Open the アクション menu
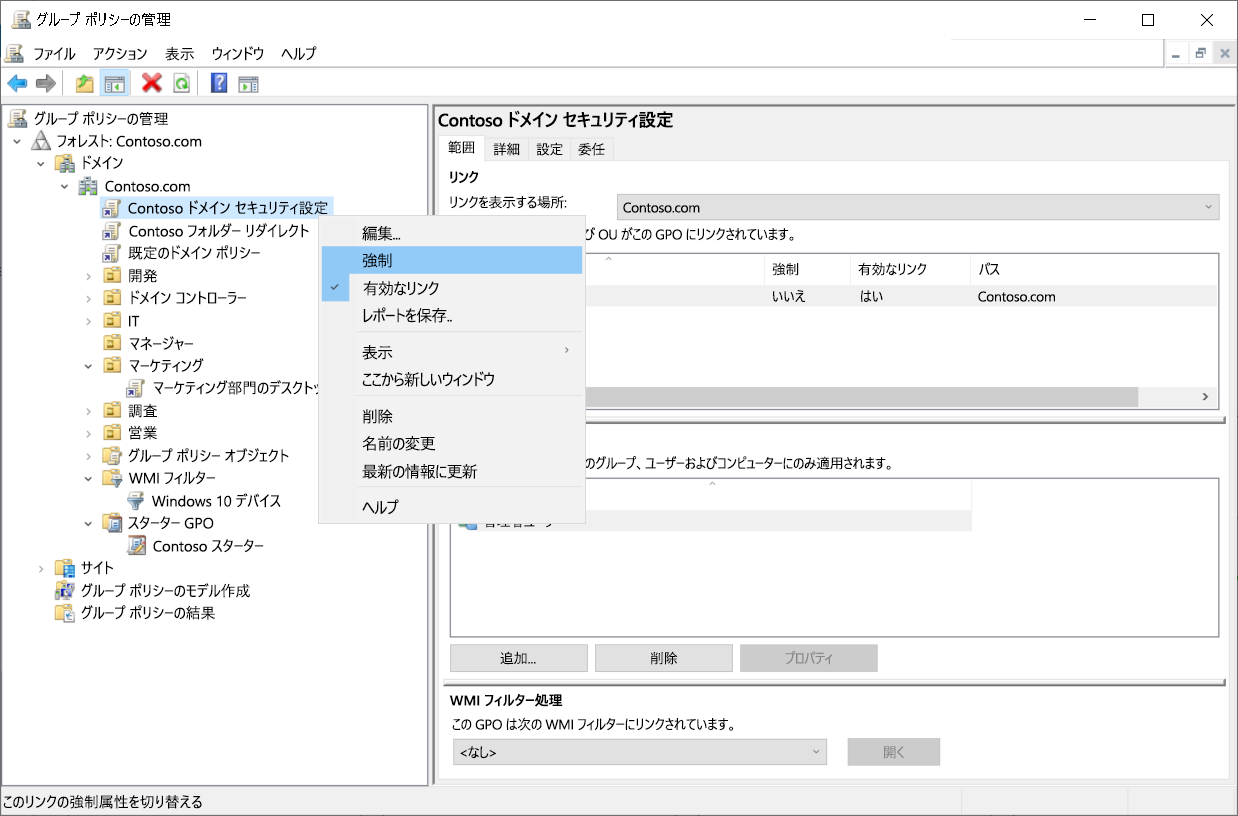Screen dimensions: 1238x816 119,54
